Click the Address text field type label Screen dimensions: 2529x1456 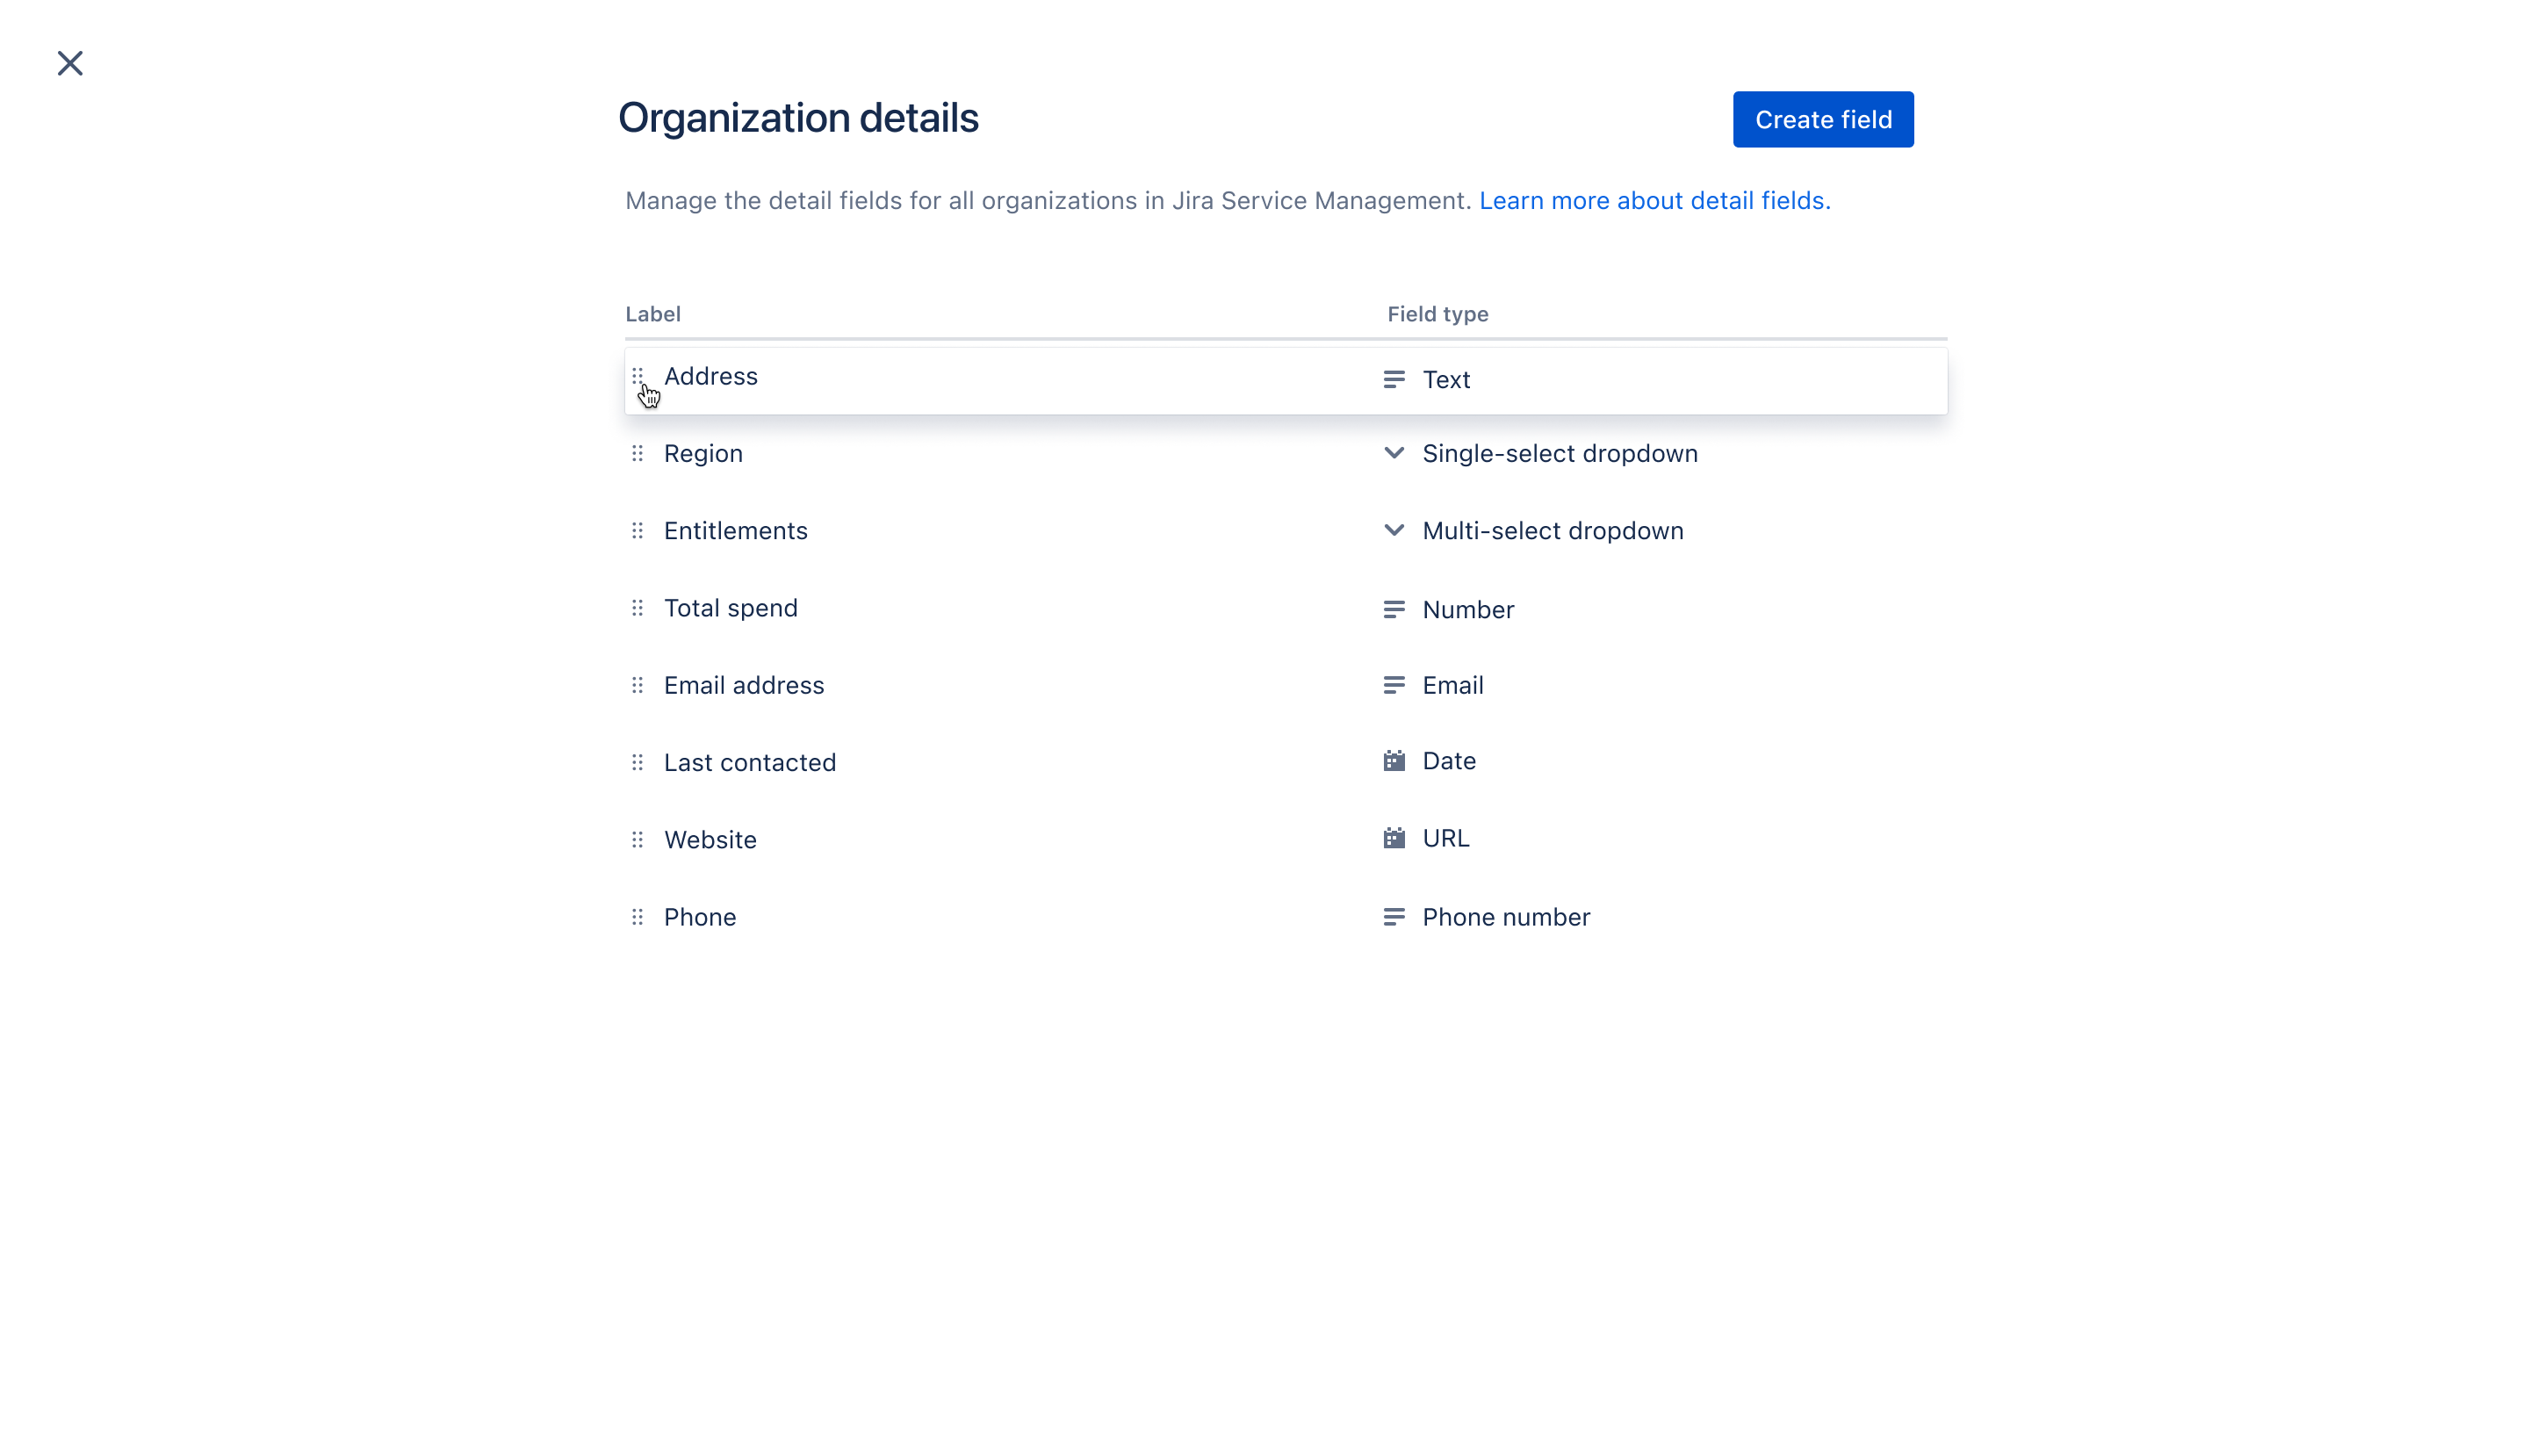pyautogui.click(x=1447, y=378)
